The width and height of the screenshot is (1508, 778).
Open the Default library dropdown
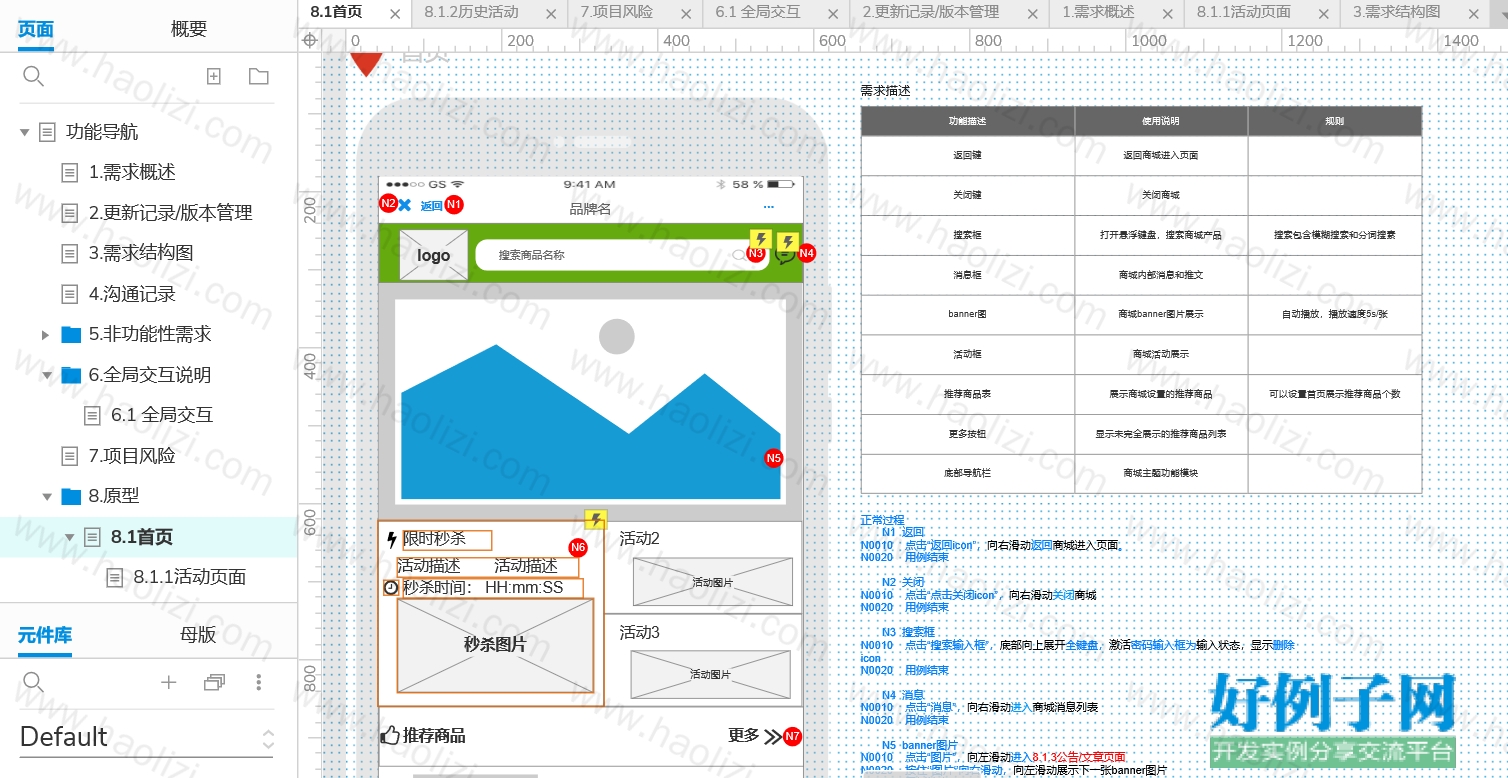(146, 738)
